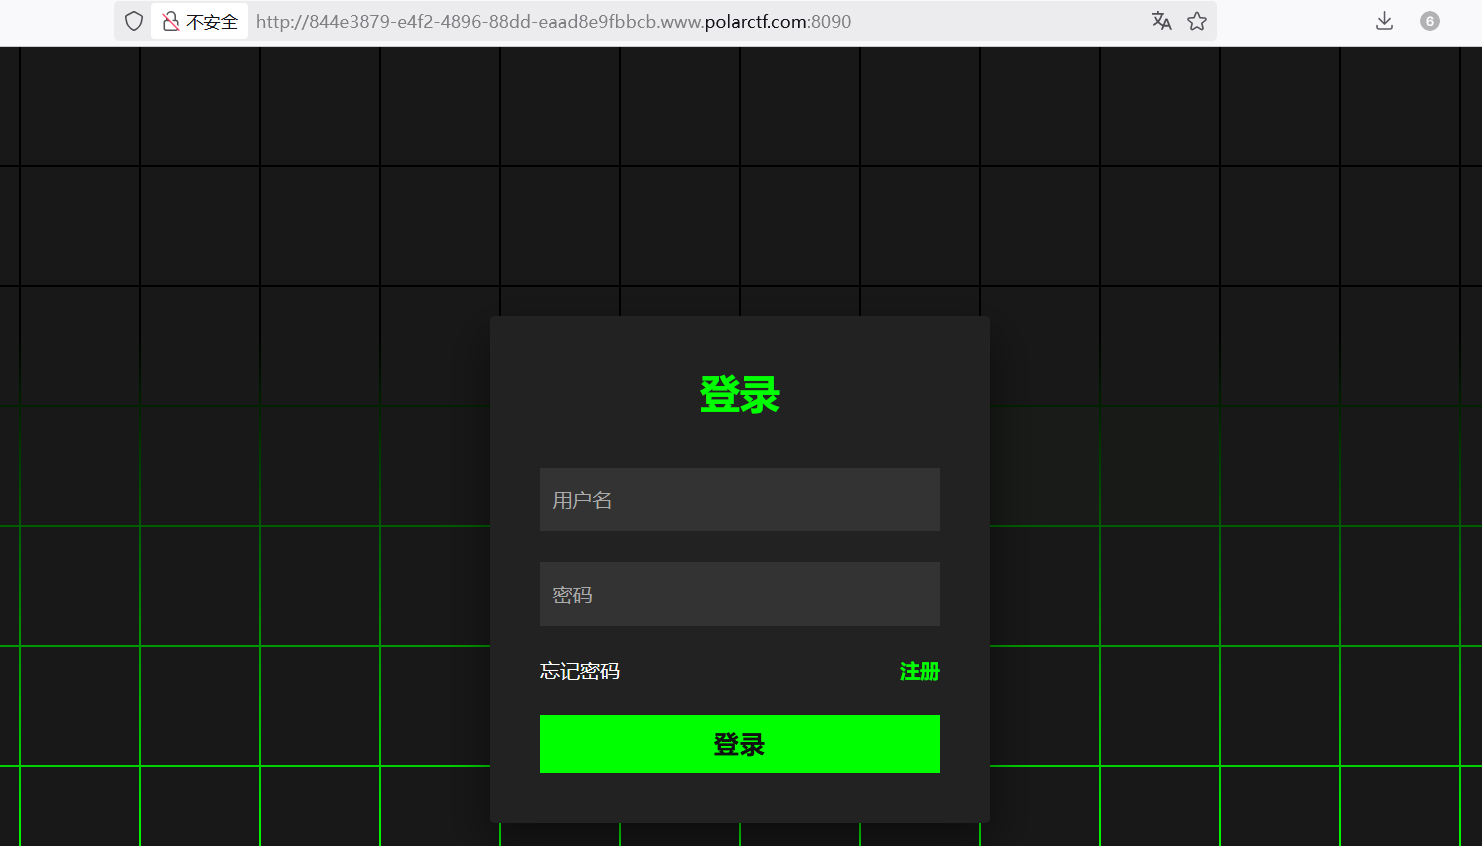Image resolution: width=1482 pixels, height=846 pixels.
Task: Click the green 登录 heading title
Action: (739, 395)
